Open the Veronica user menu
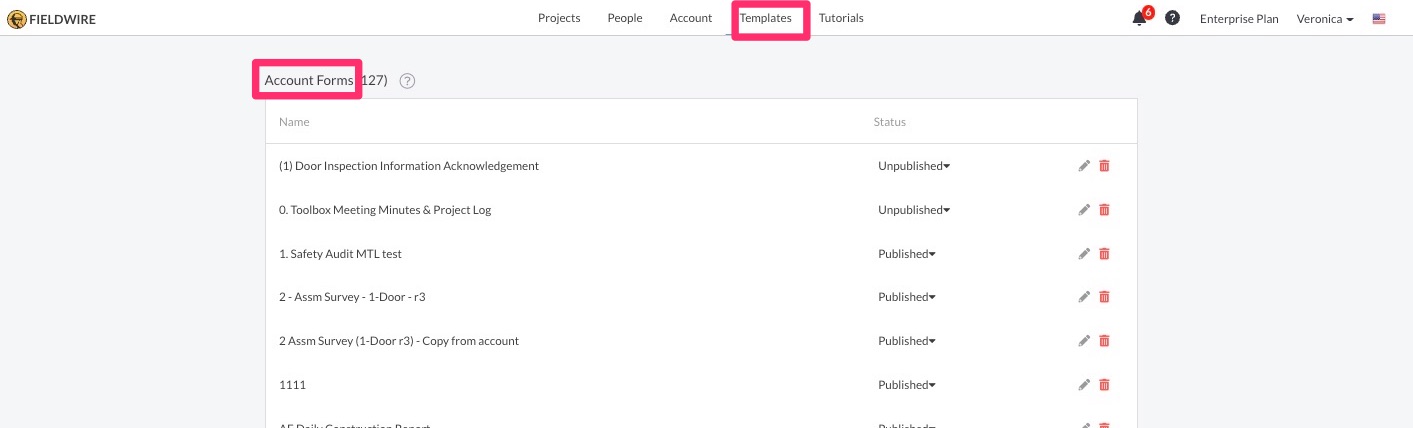 (1325, 19)
